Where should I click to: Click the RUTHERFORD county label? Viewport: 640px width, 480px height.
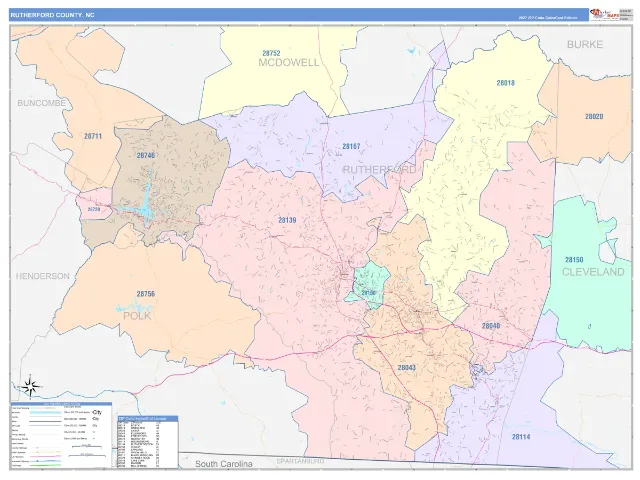coord(380,170)
